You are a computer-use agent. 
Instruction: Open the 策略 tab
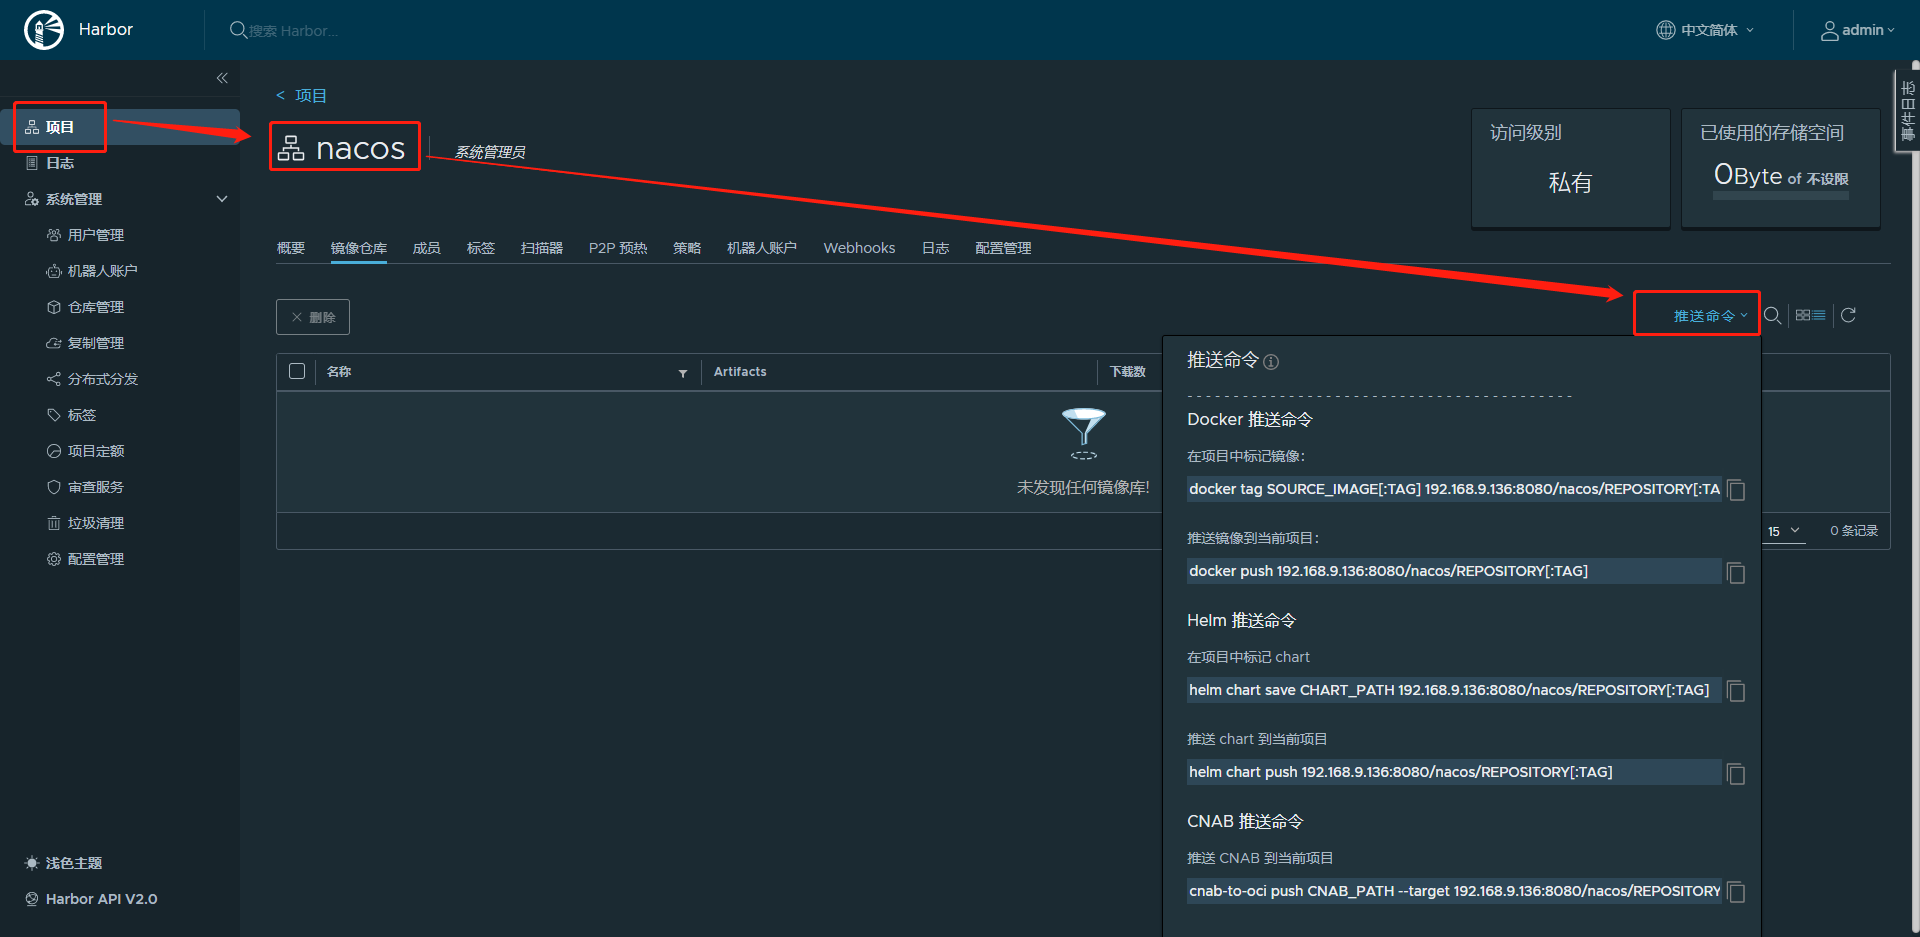pyautogui.click(x=687, y=248)
